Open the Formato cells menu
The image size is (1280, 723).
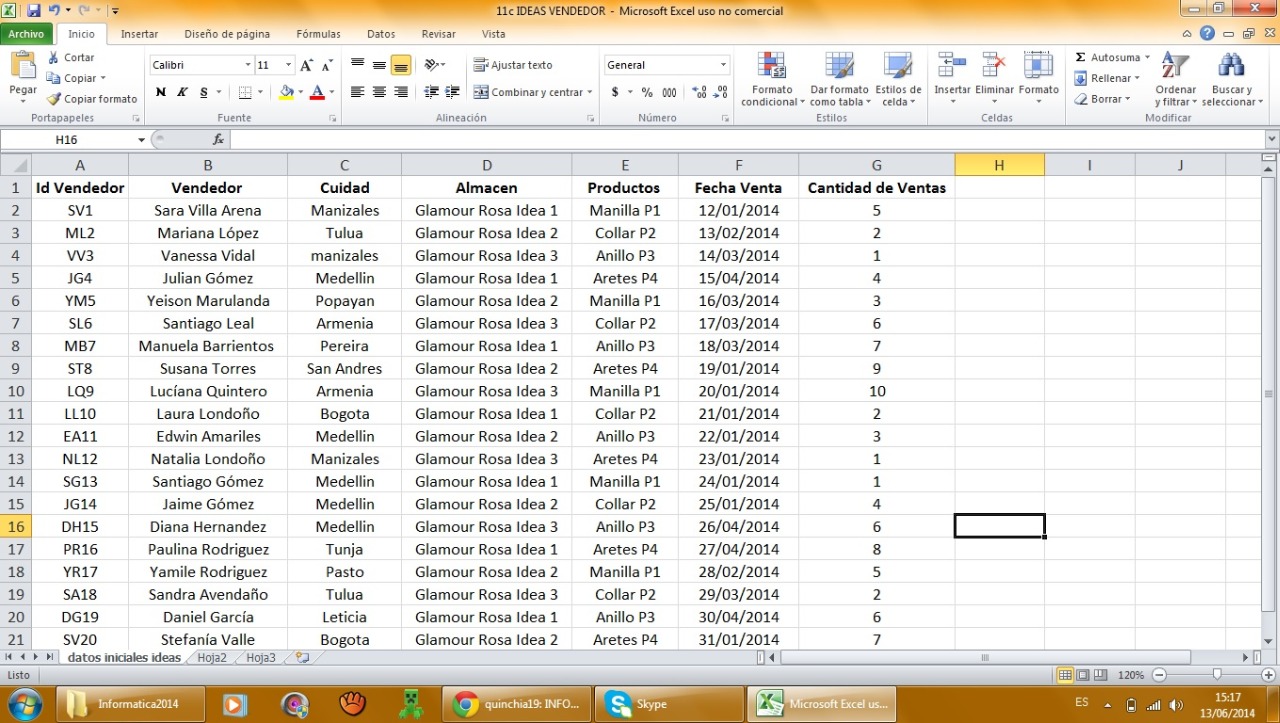pos(1039,78)
